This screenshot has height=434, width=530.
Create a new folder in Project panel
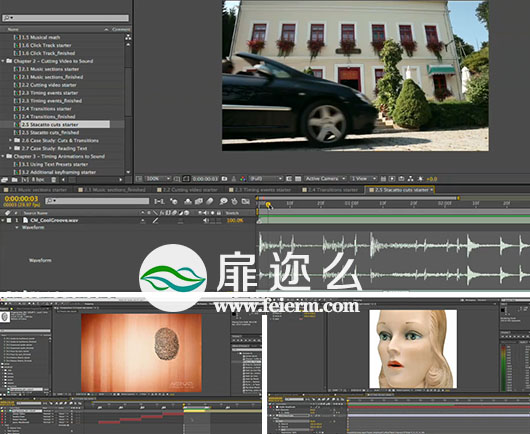click(15, 180)
